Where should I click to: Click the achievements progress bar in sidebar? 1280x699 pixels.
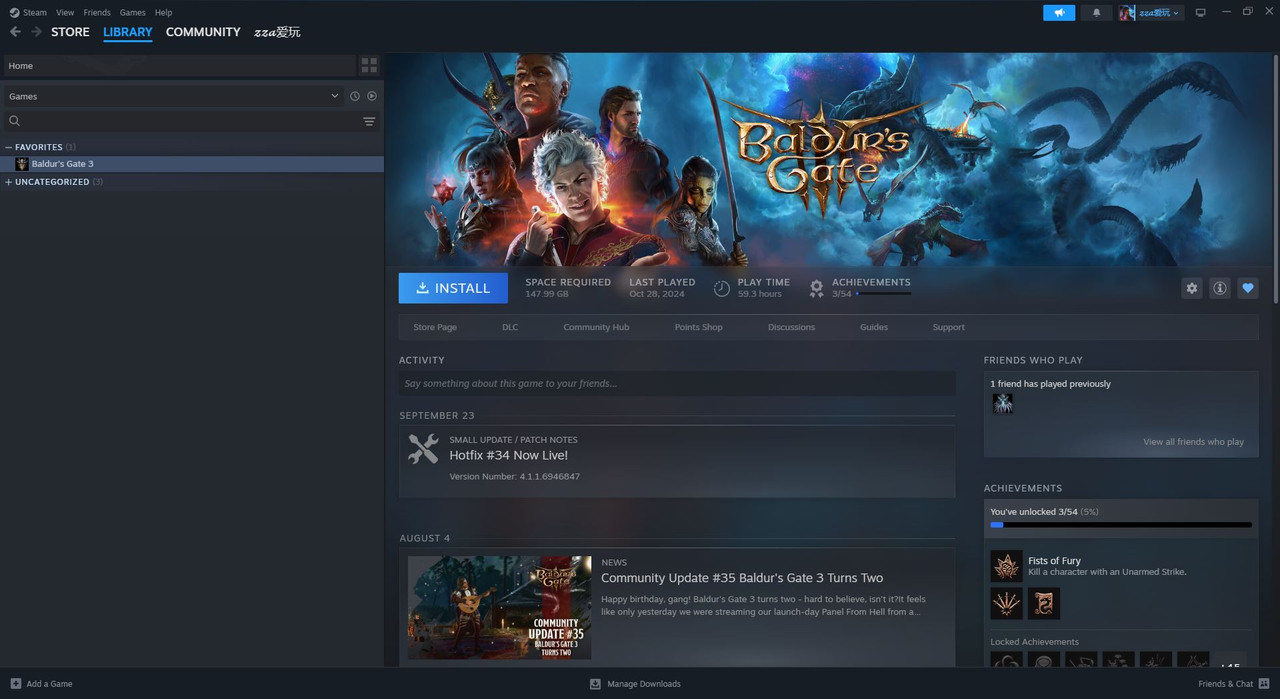point(1121,524)
